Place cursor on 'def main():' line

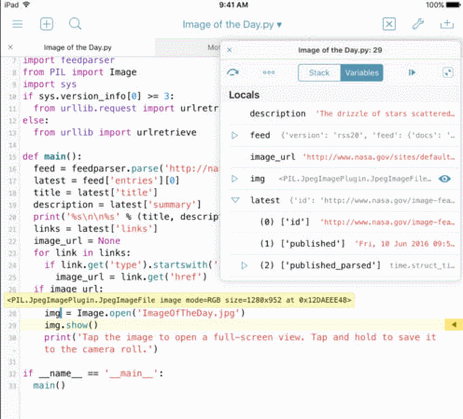point(52,156)
